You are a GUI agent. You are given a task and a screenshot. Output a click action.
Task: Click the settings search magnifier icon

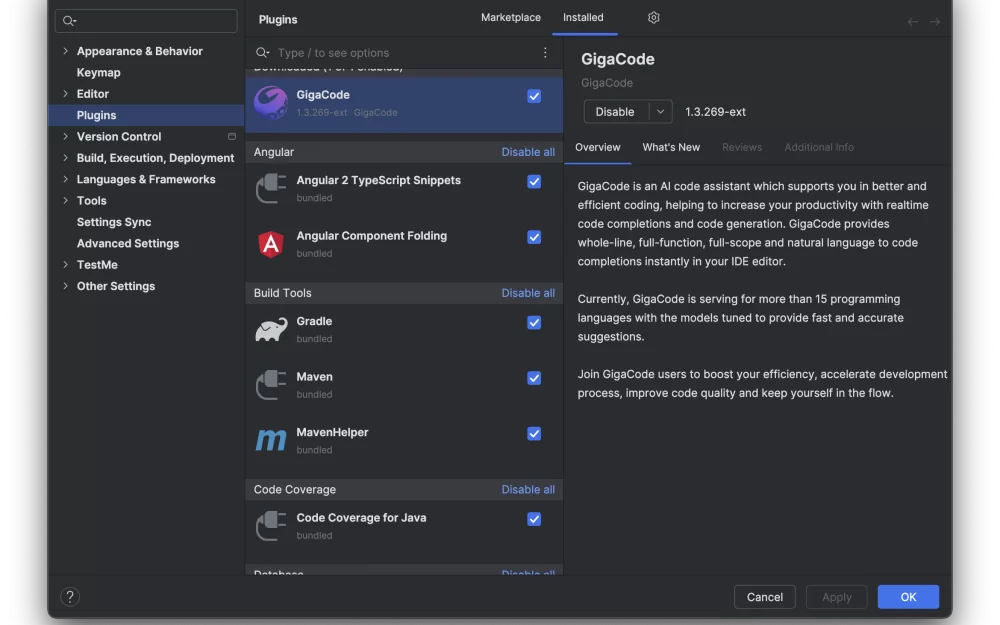pos(69,21)
